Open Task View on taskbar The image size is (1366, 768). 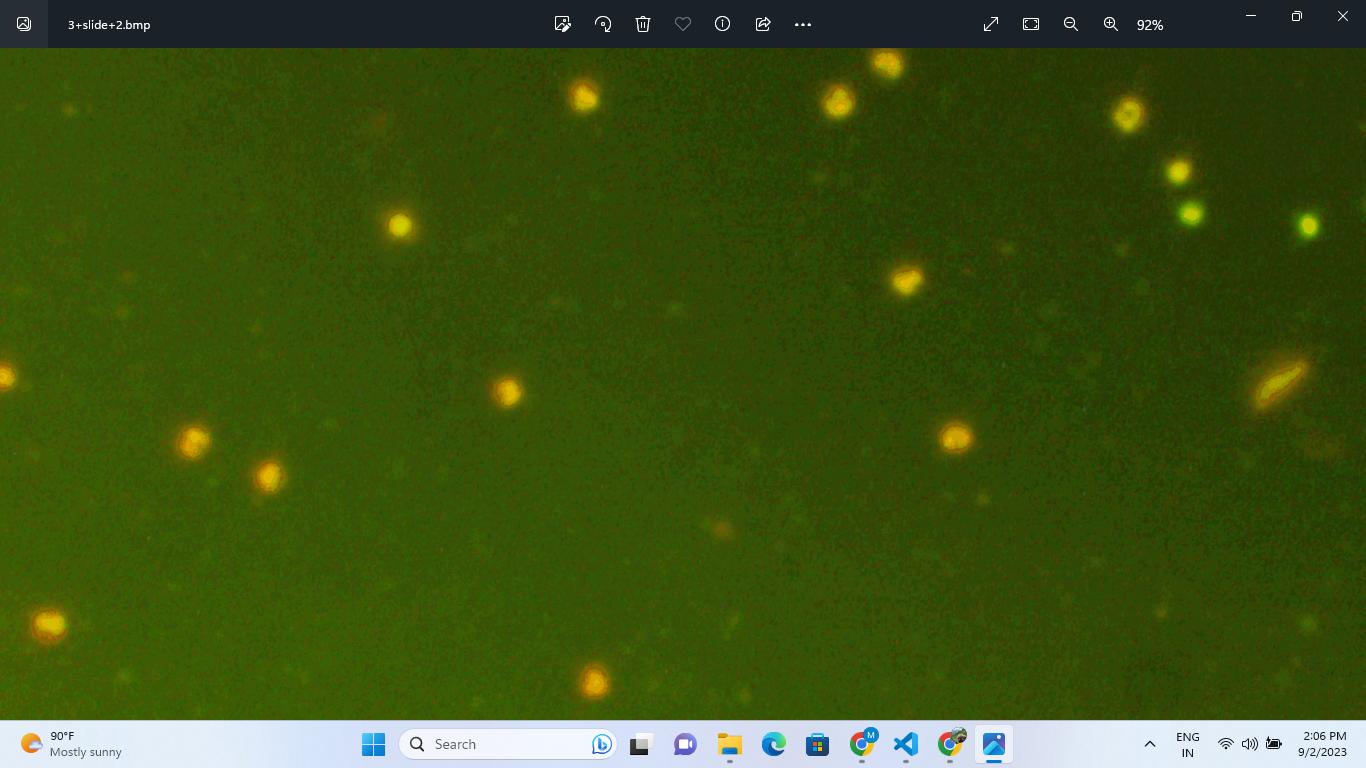tap(640, 744)
